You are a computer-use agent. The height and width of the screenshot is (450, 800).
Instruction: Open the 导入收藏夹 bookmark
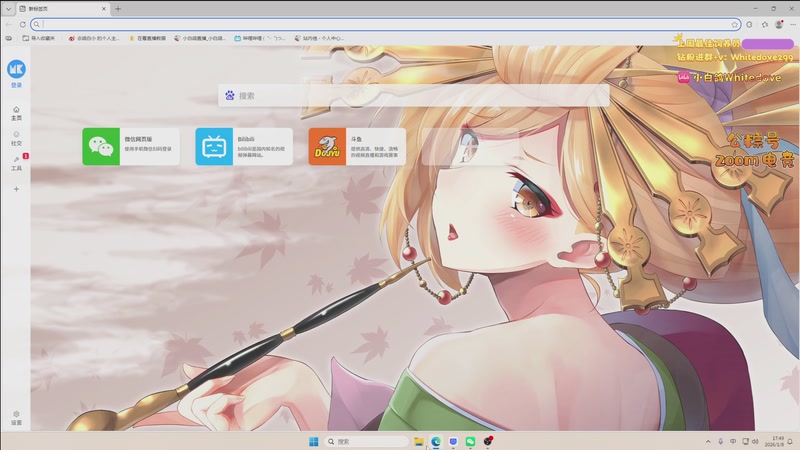pos(39,38)
